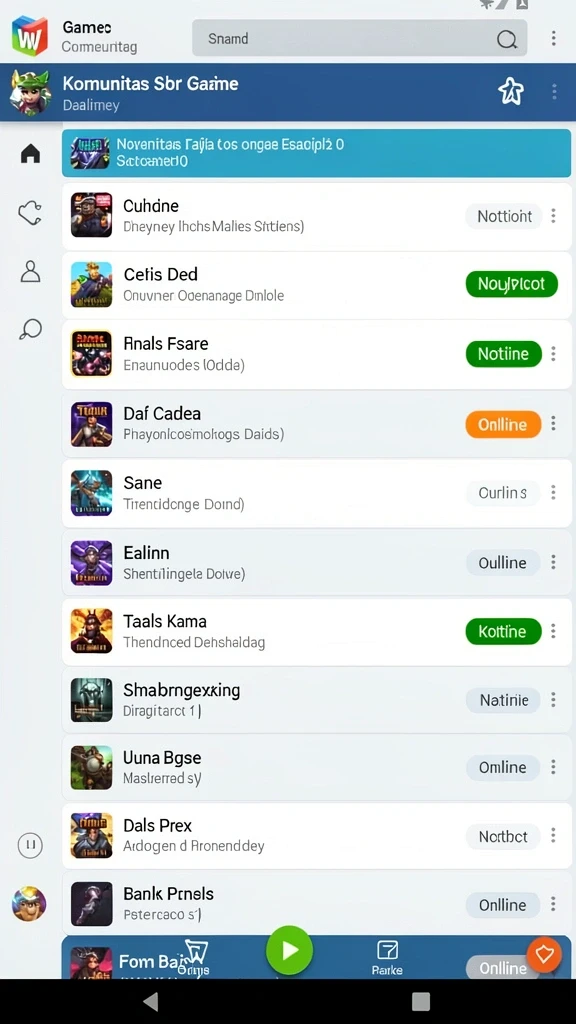Open the Dals Prex game thumbnail
Image resolution: width=576 pixels, height=1024 pixels.
[x=91, y=835]
